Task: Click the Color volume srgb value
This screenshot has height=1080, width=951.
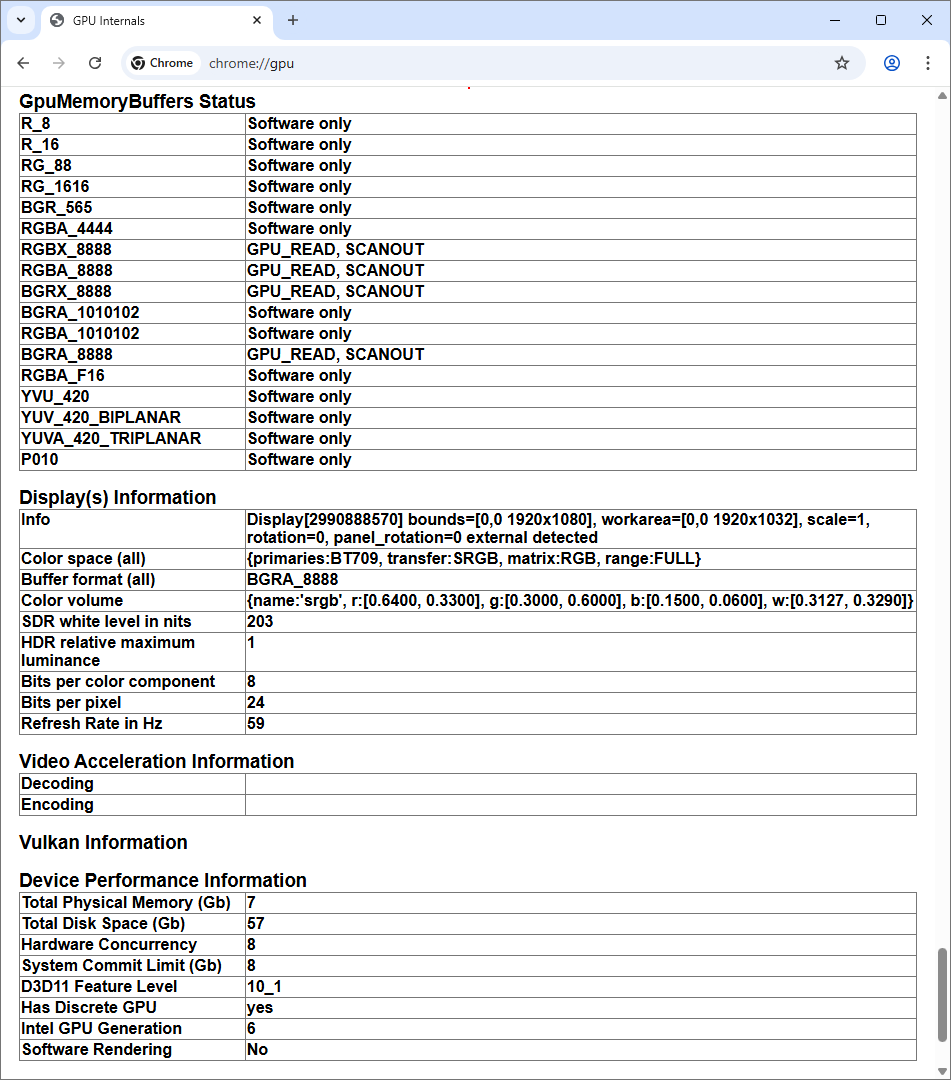Action: coord(580,601)
